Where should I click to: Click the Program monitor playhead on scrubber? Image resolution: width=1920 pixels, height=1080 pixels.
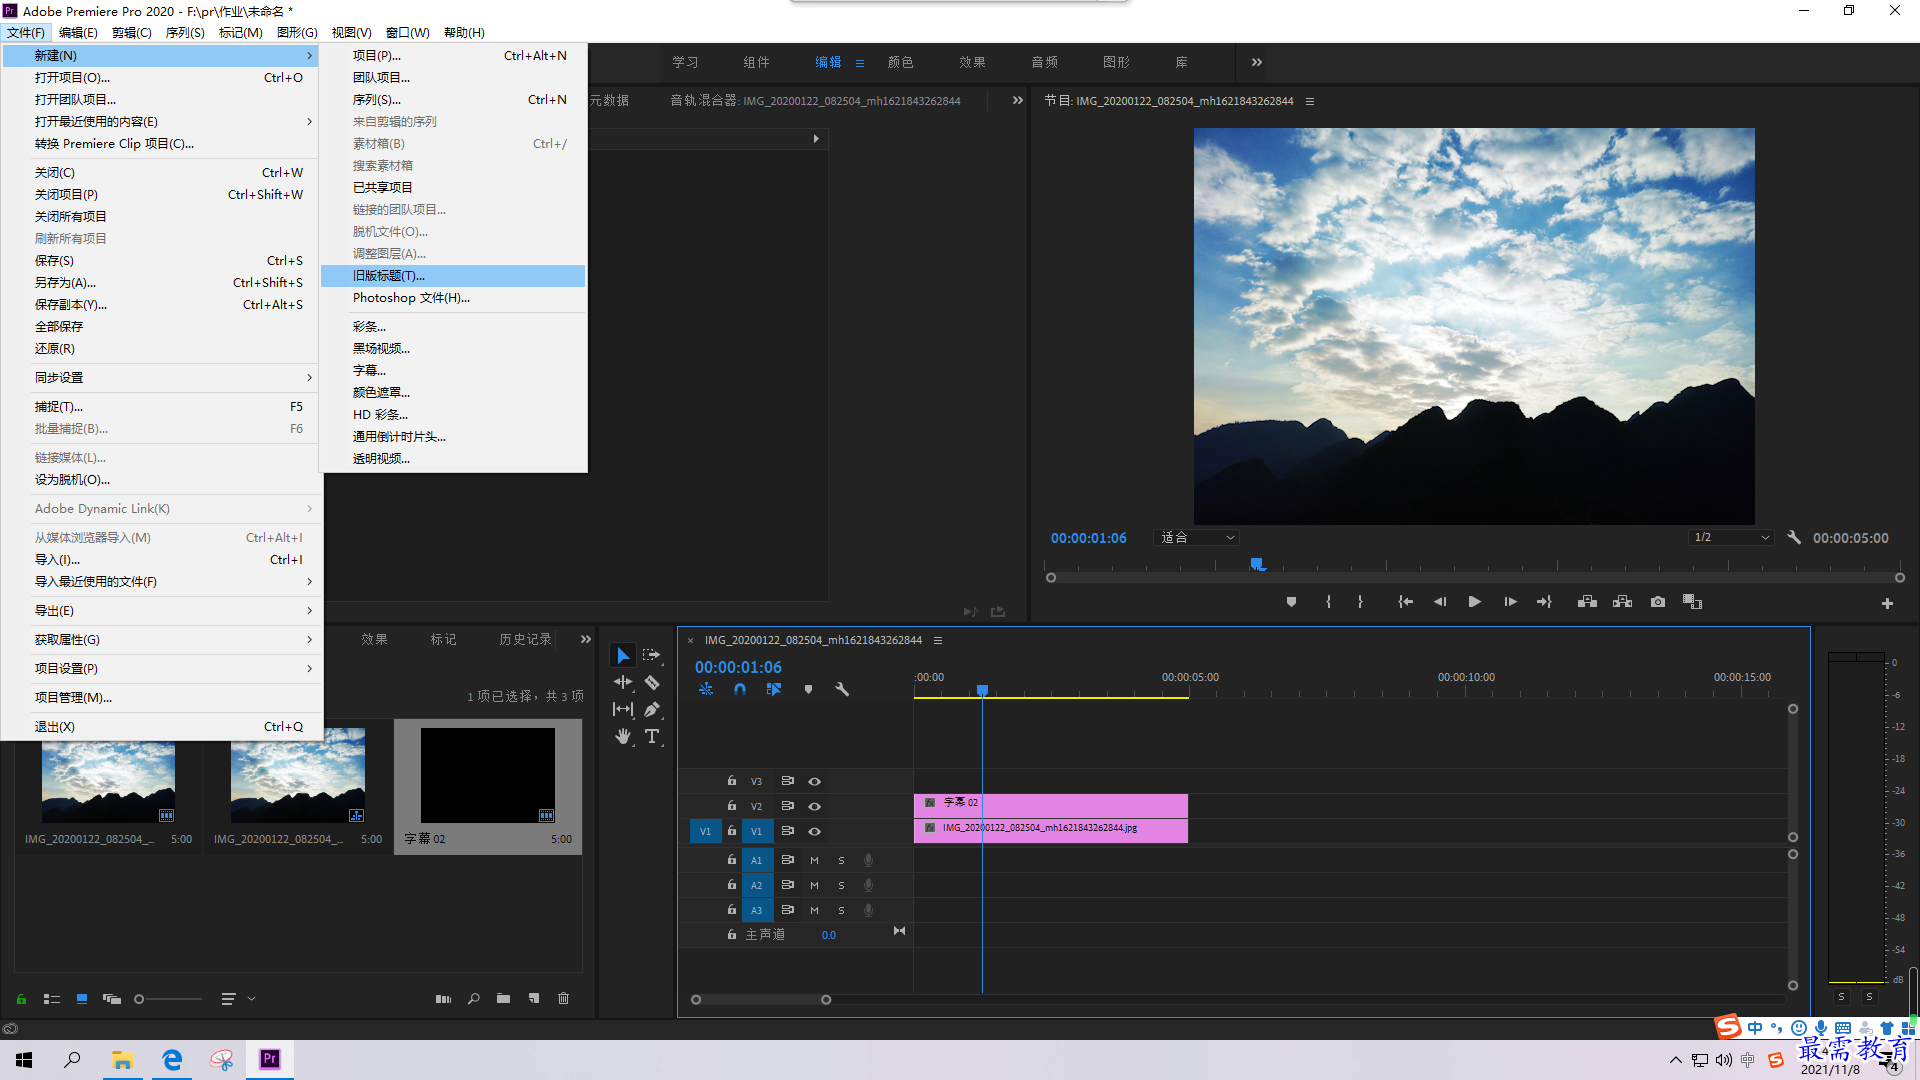click(x=1258, y=565)
